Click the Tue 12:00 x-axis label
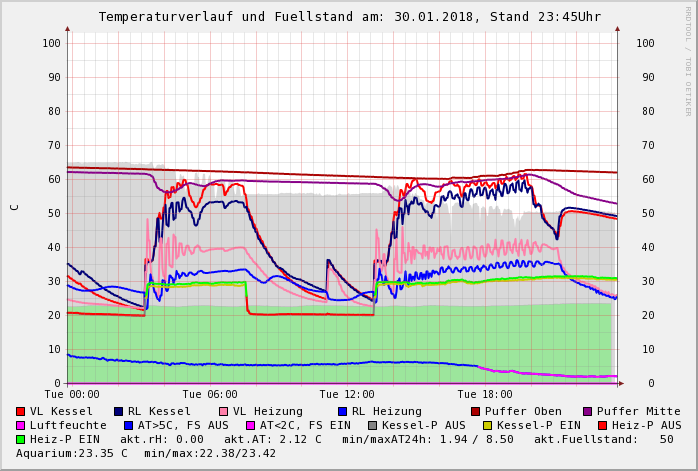Viewport: 698px width, 471px height. (x=347, y=395)
